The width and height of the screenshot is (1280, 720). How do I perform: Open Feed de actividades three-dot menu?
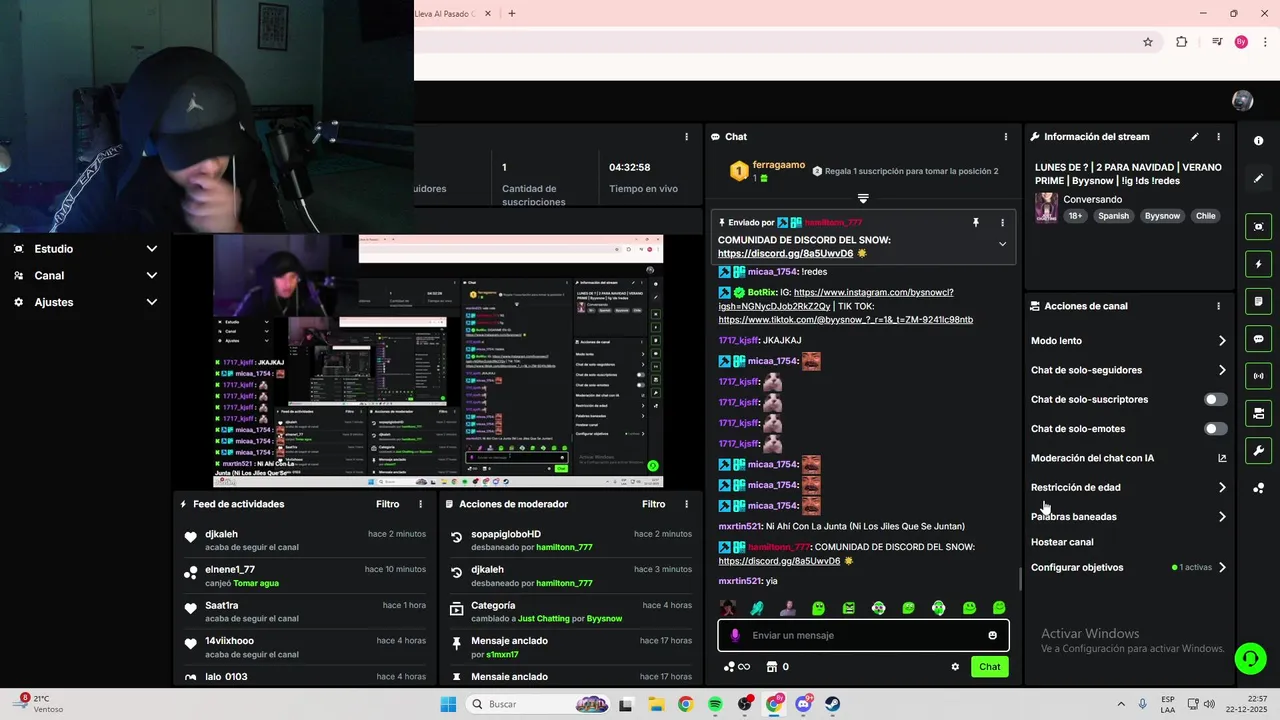[x=420, y=504]
